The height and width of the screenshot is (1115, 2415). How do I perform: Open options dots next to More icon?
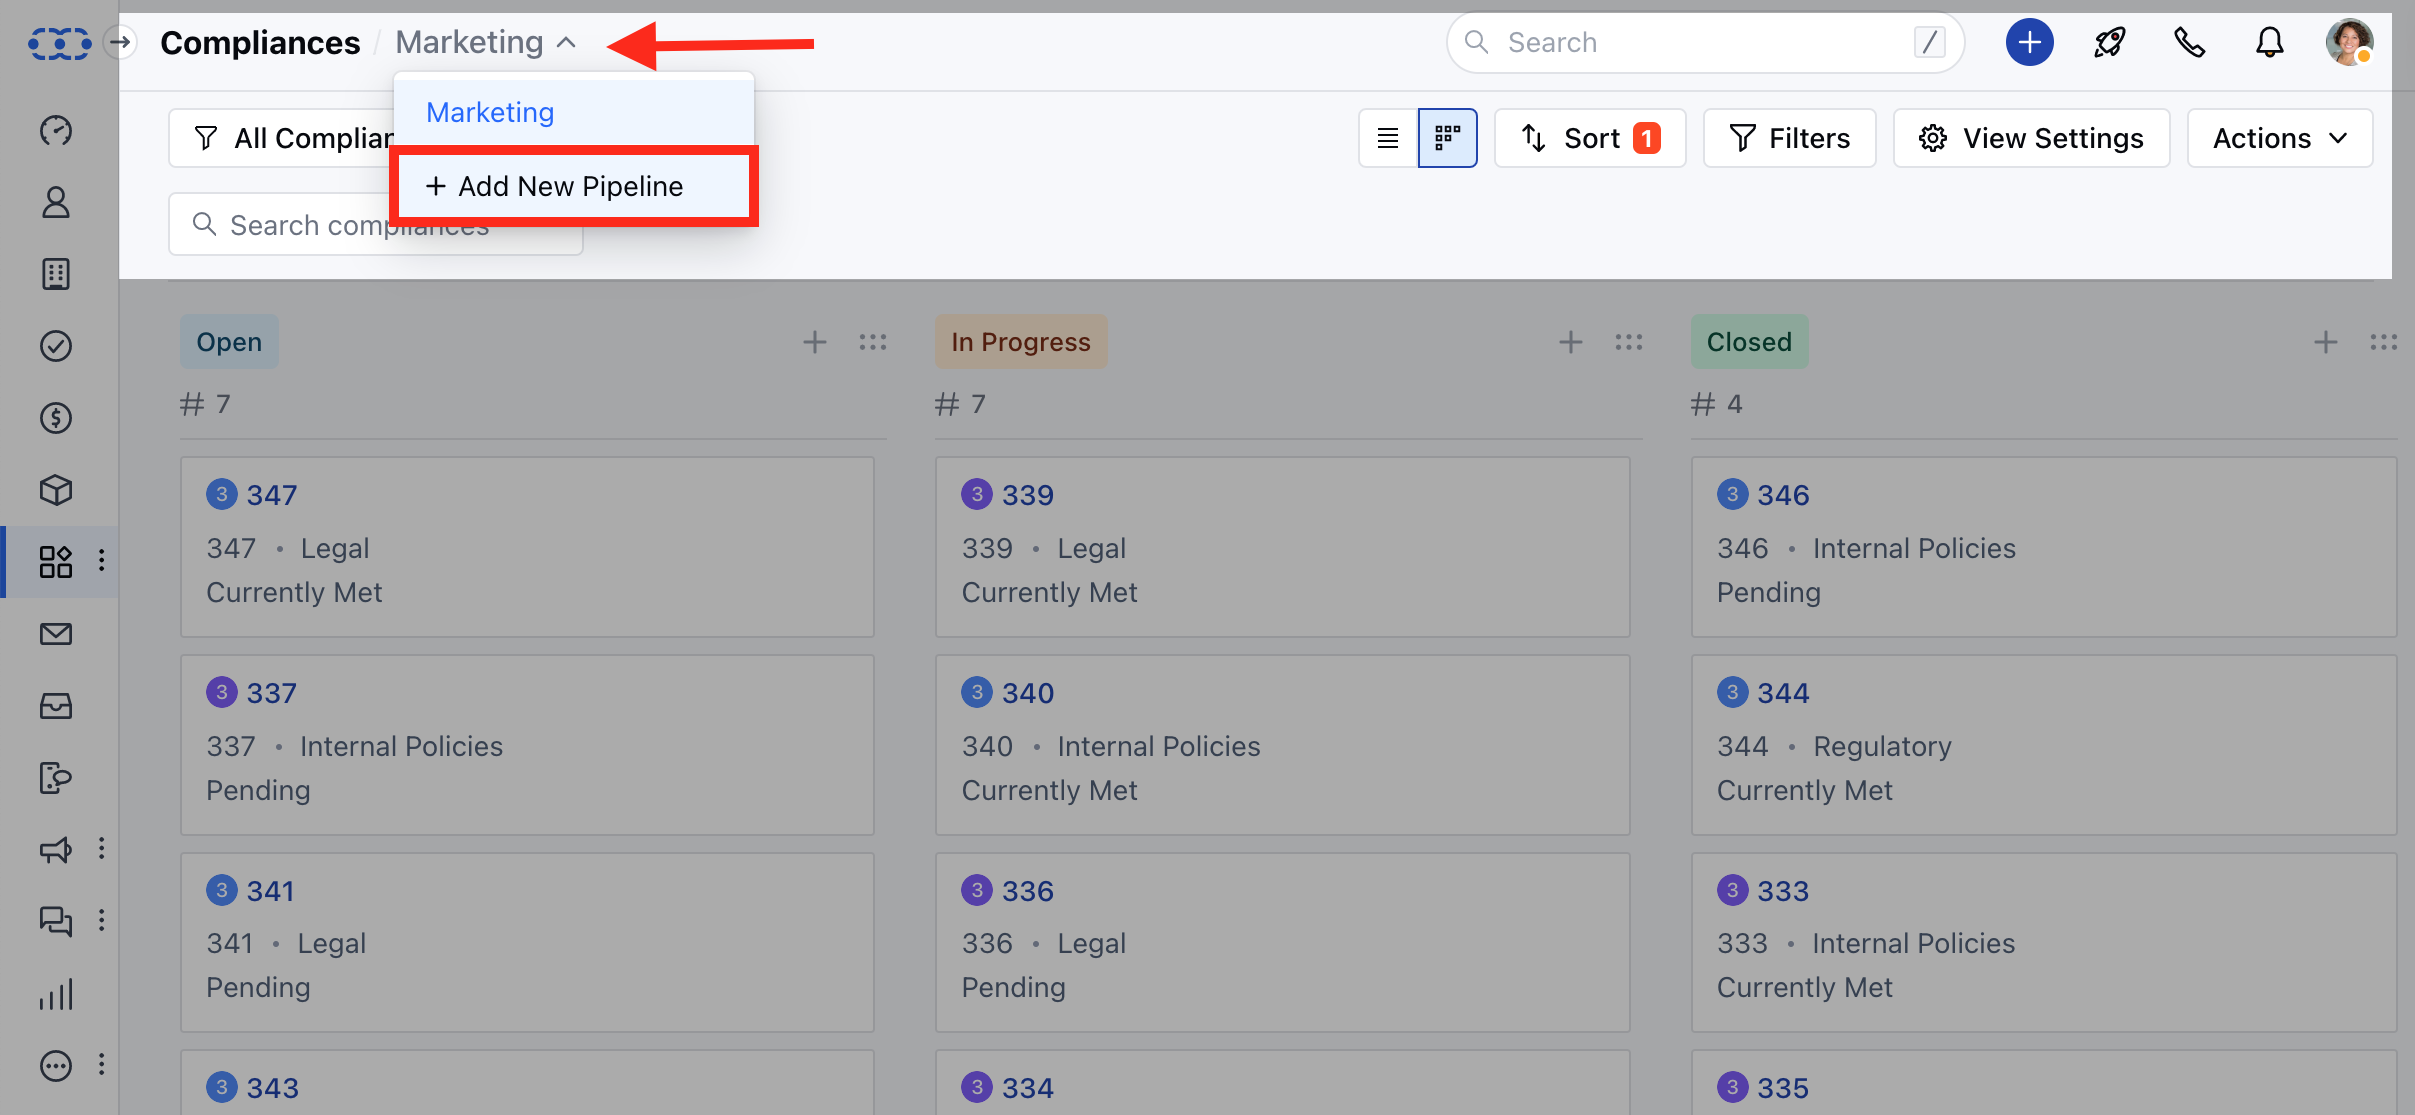(x=101, y=1064)
